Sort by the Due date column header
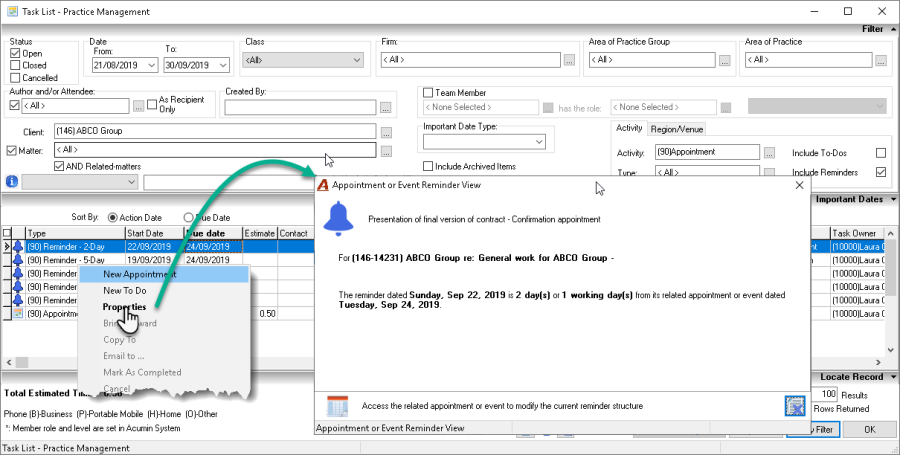The width and height of the screenshot is (900, 455). click(x=214, y=234)
